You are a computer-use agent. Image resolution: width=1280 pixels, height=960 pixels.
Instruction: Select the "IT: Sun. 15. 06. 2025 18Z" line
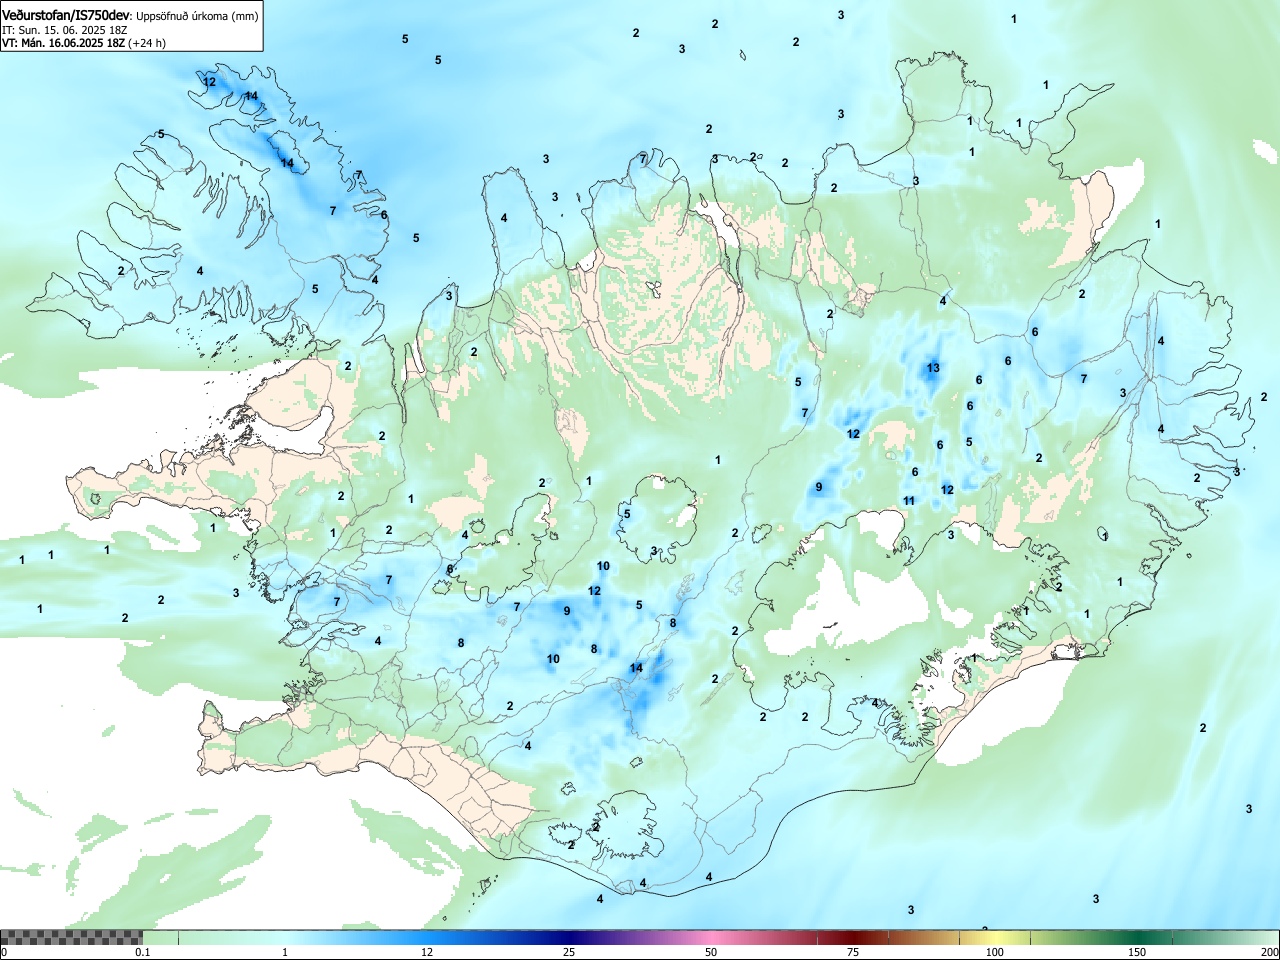click(x=65, y=30)
